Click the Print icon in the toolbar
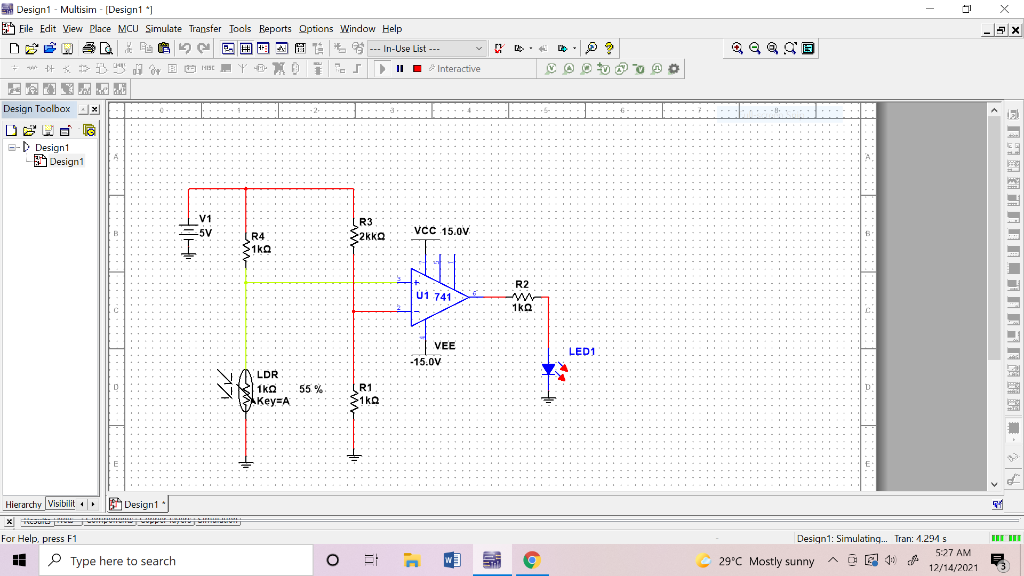Viewport: 1024px width, 576px height. (88, 48)
